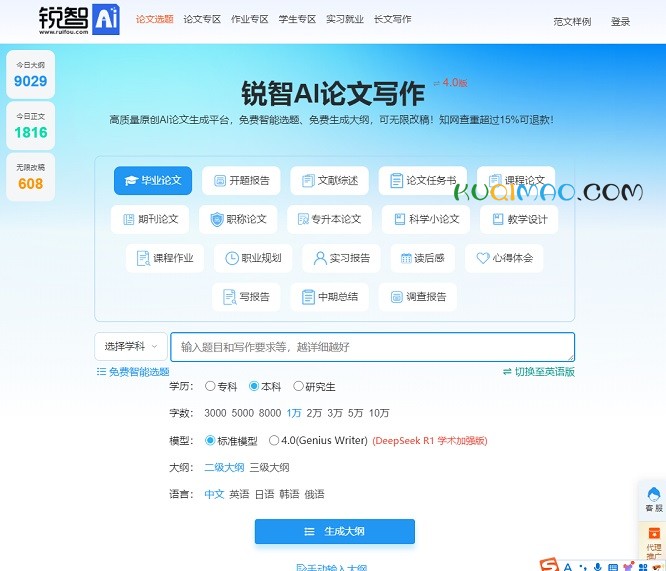The height and width of the screenshot is (571, 666).
Task: Set word count to 8000
Action: tap(270, 413)
